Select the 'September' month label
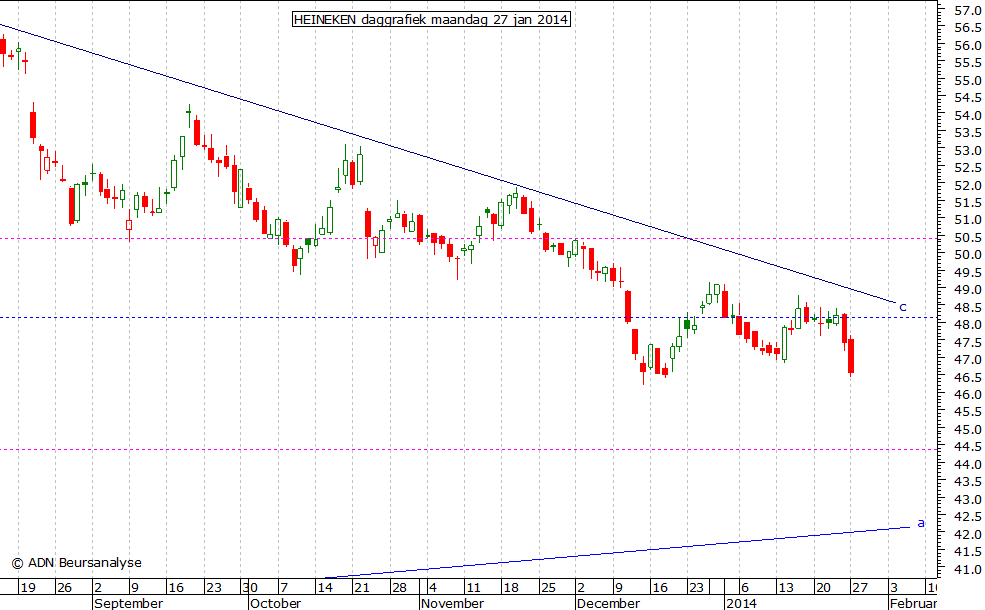This screenshot has width=985, height=610. coord(128,603)
